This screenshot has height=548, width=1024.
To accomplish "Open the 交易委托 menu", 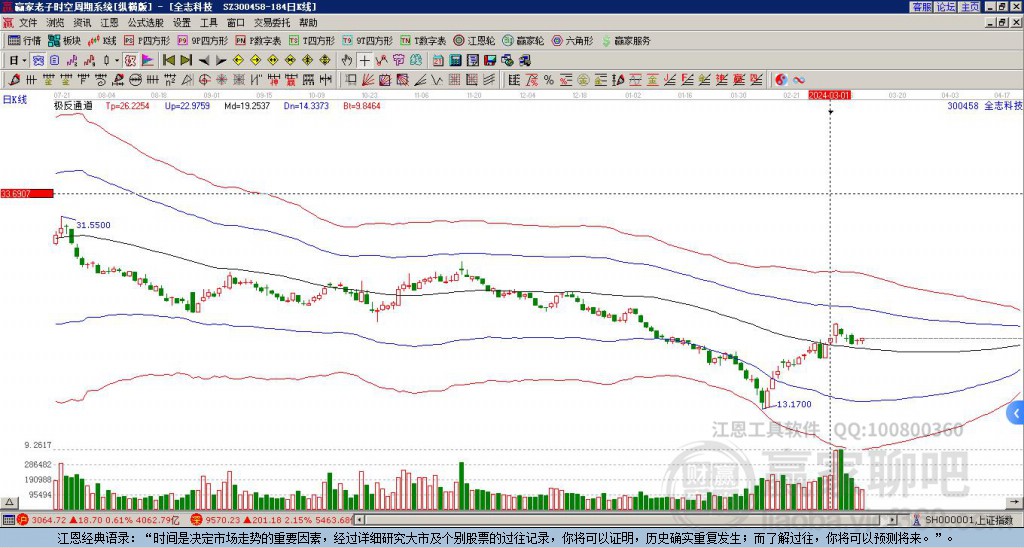I will click(x=272, y=23).
